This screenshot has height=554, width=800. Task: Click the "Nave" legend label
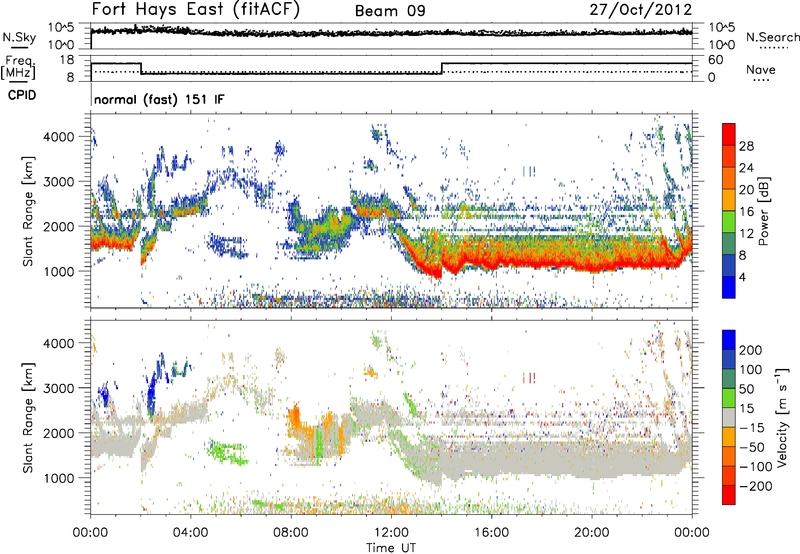point(761,69)
